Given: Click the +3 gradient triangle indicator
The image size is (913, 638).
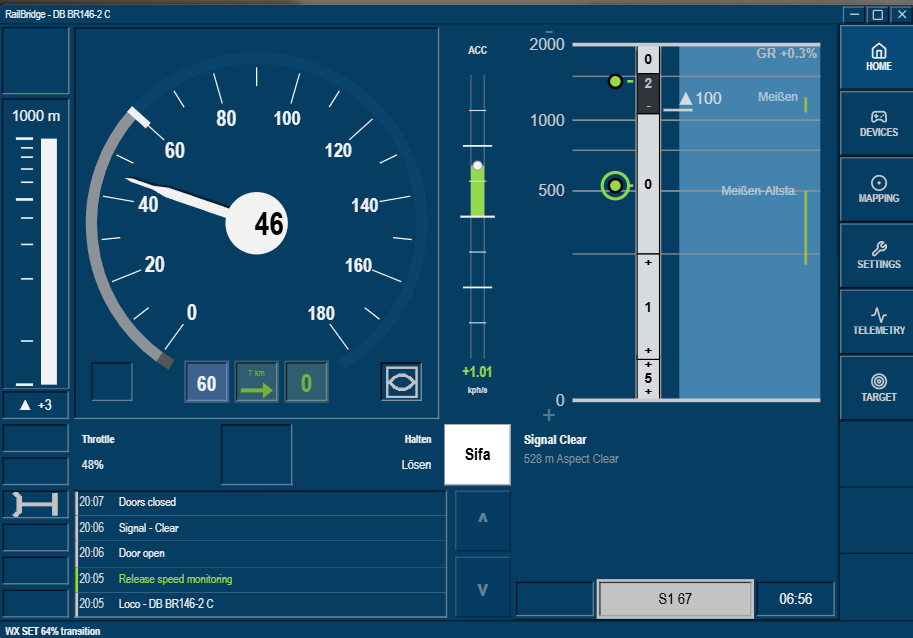Looking at the screenshot, I should click(x=36, y=405).
